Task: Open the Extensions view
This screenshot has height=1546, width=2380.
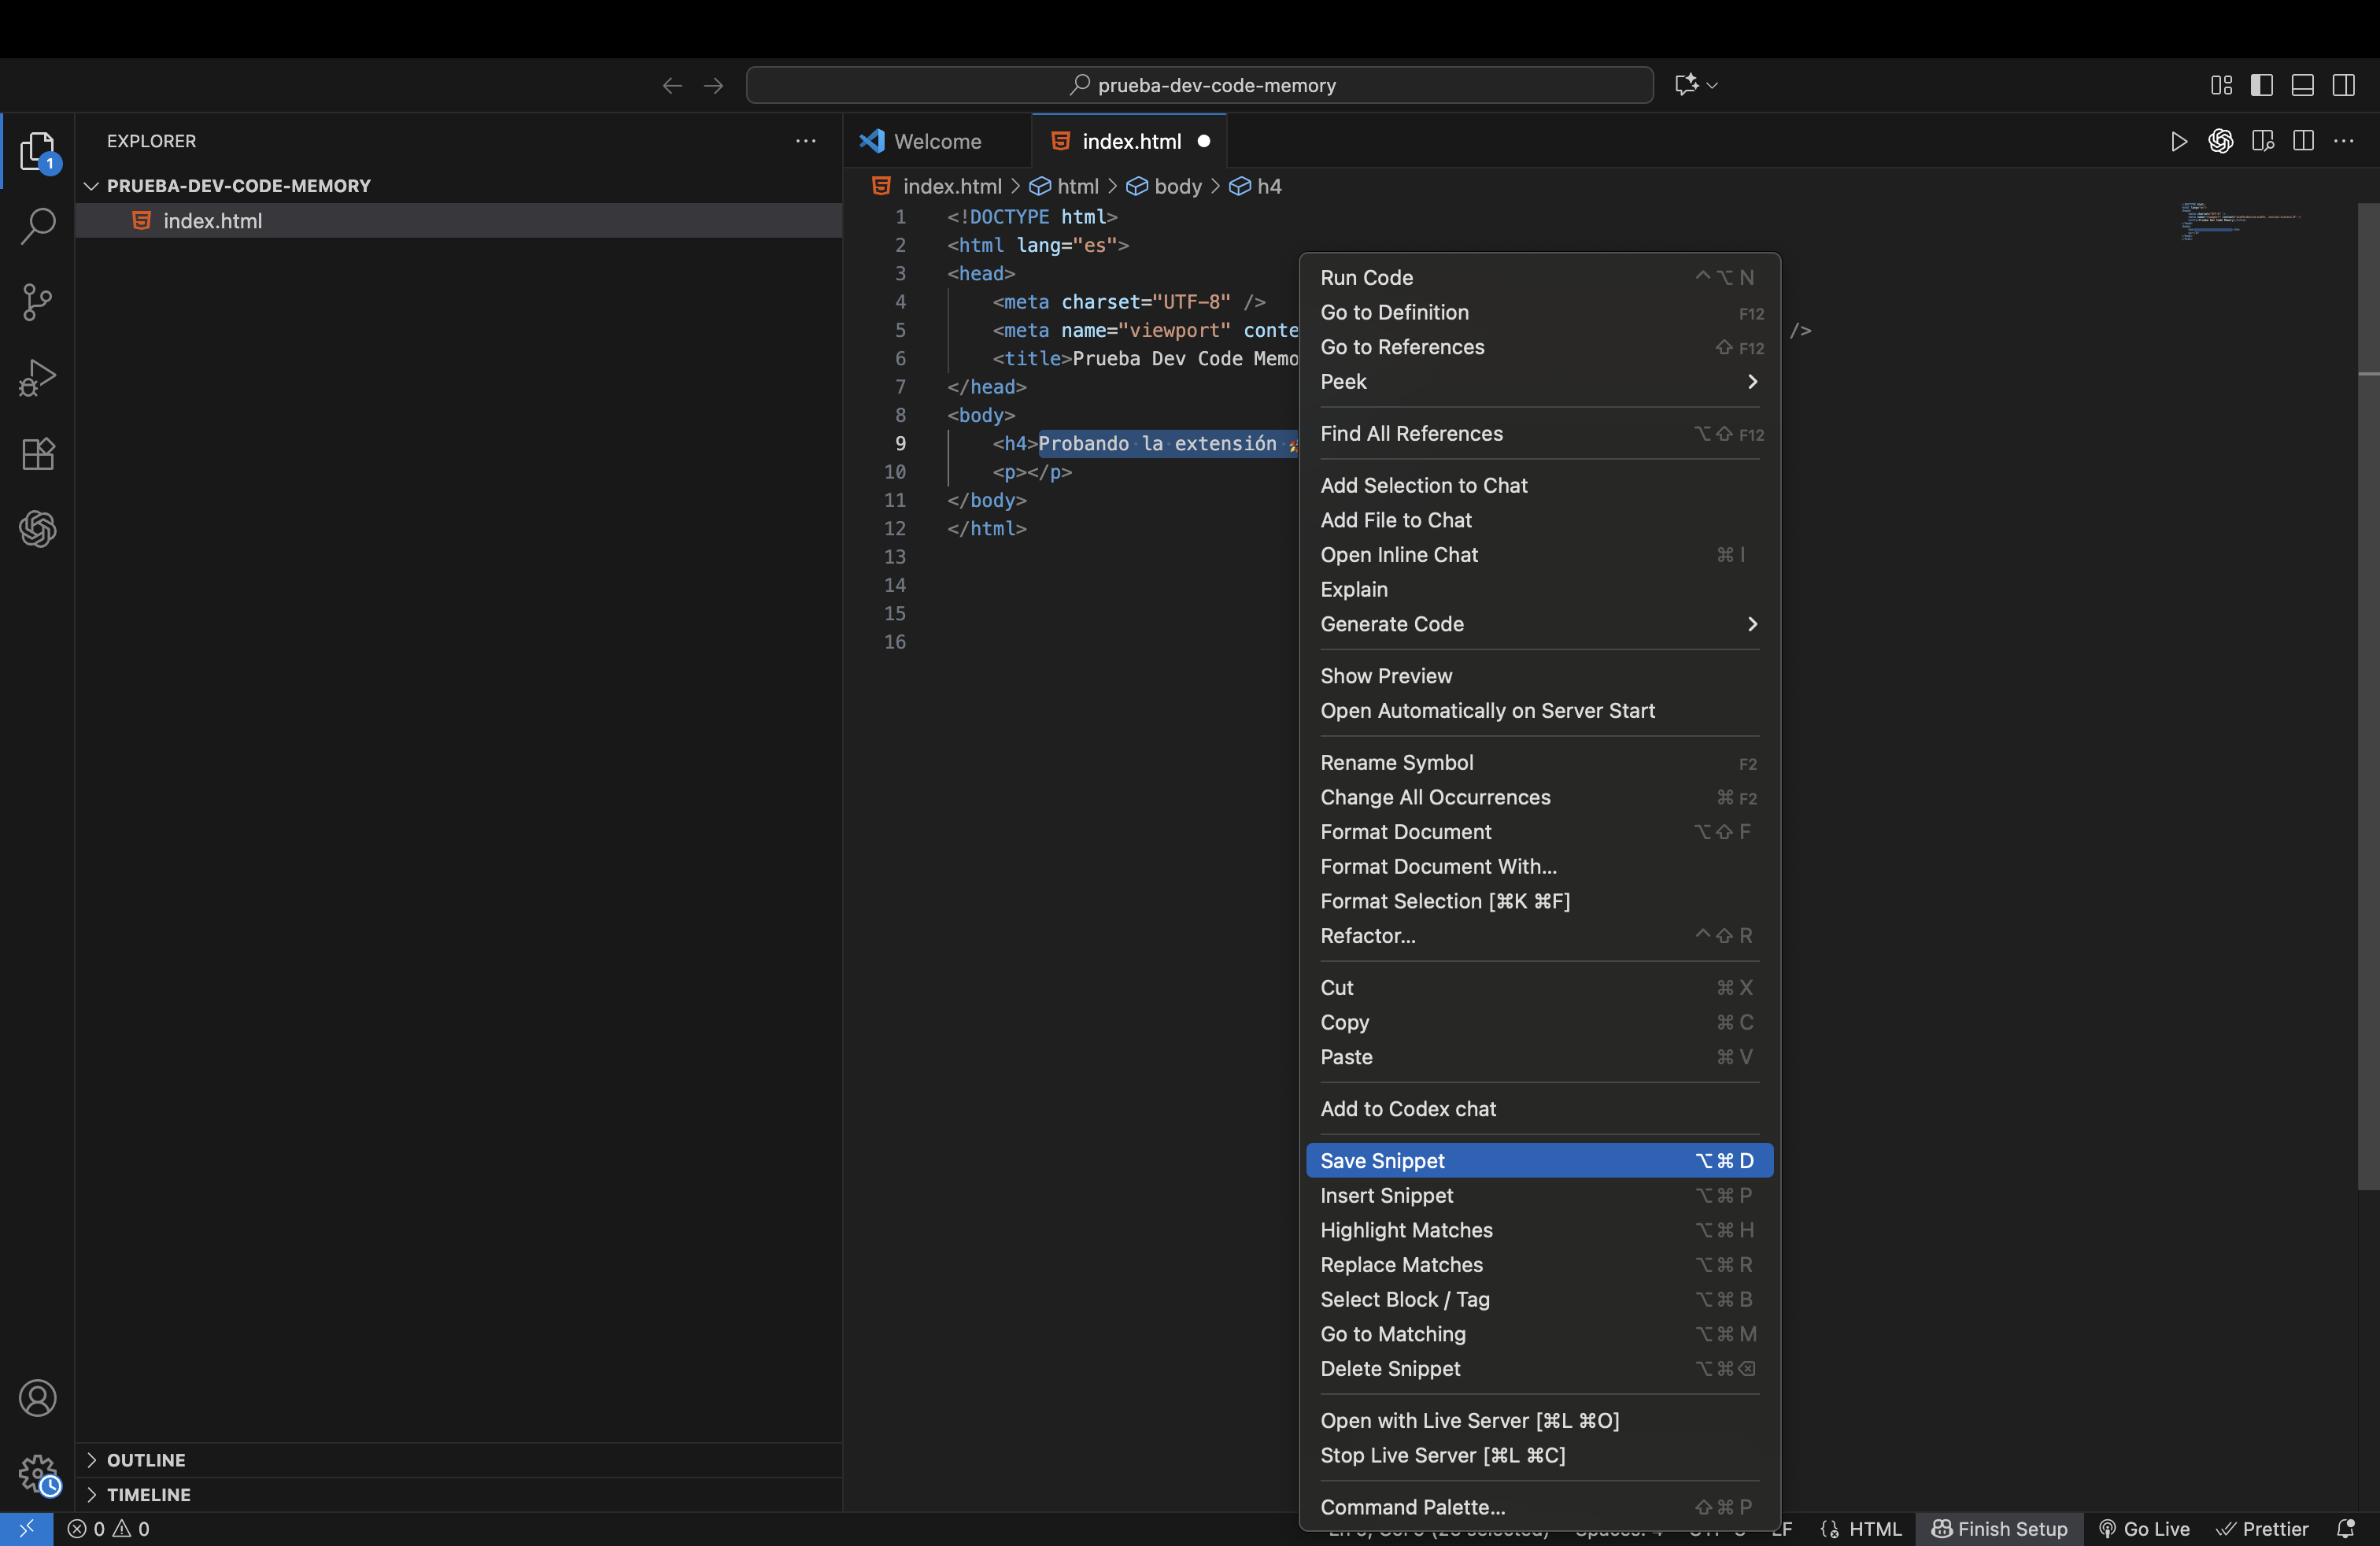Action: point(37,454)
